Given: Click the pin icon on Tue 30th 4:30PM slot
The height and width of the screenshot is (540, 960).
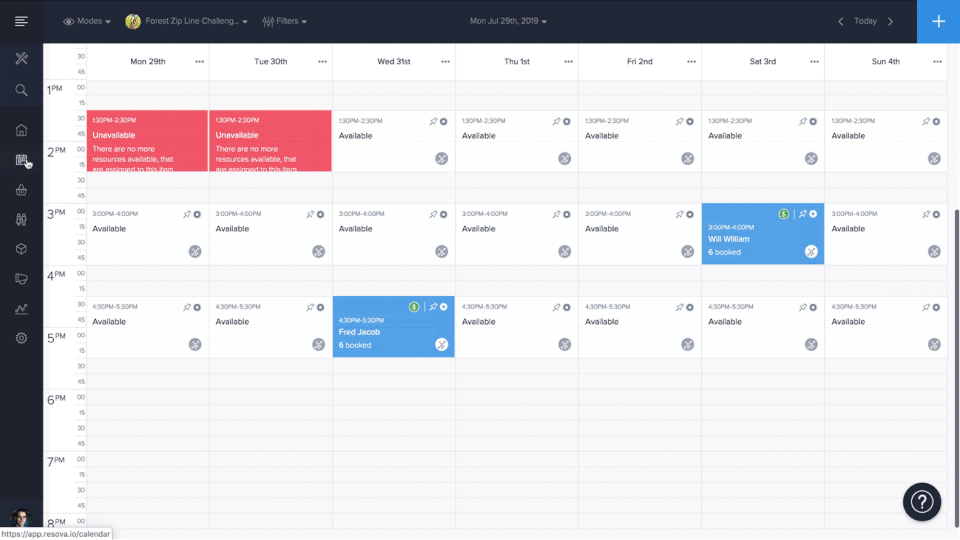Looking at the screenshot, I should [x=310, y=307].
